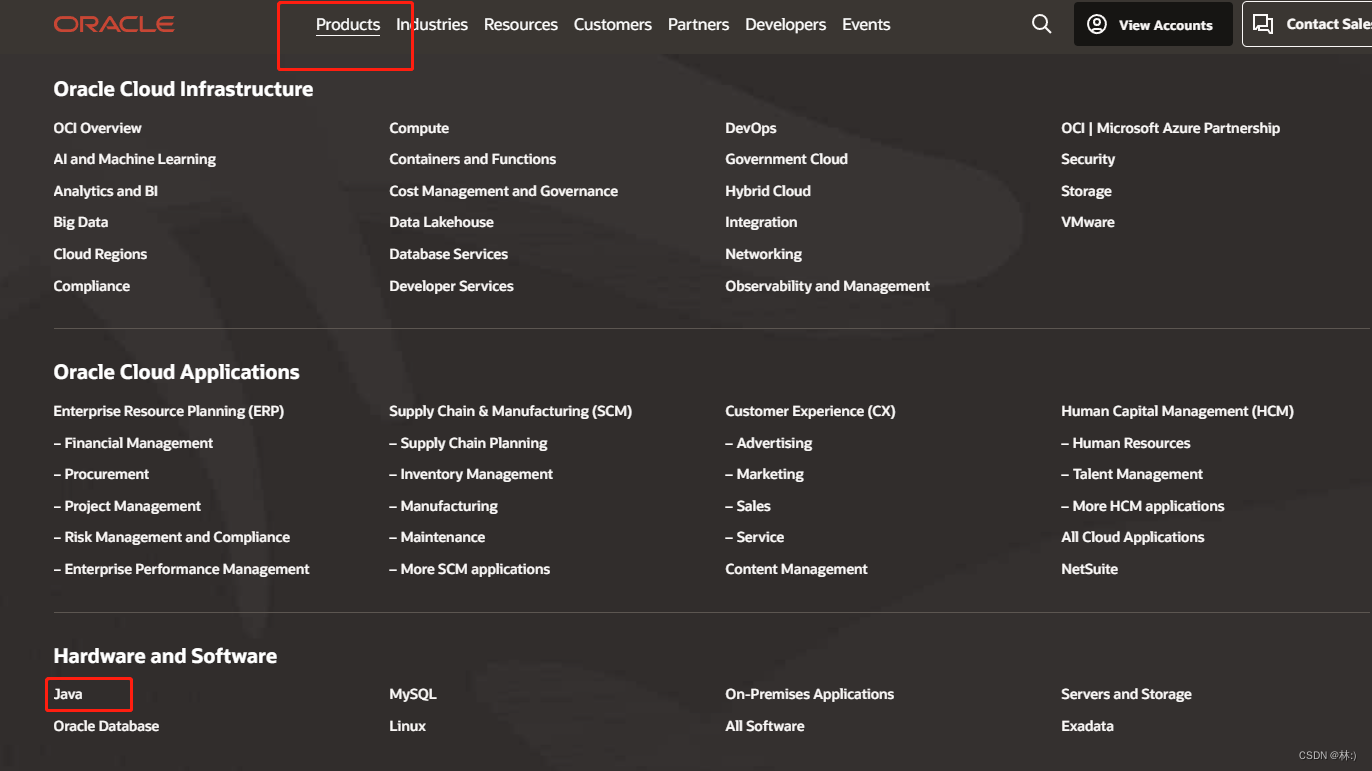1372x771 pixels.
Task: Go to On-Premises Applications
Action: [809, 694]
